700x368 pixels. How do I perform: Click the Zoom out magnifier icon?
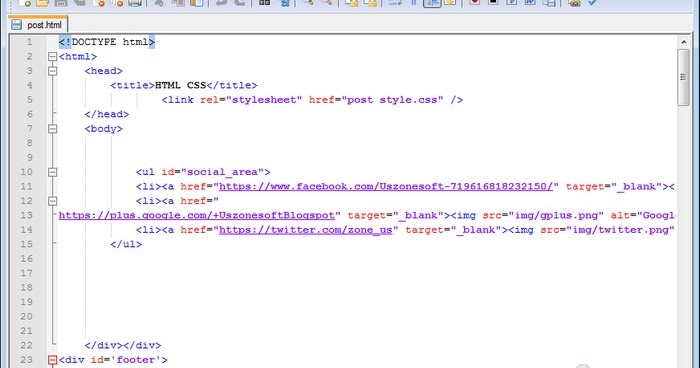pos(326,2)
